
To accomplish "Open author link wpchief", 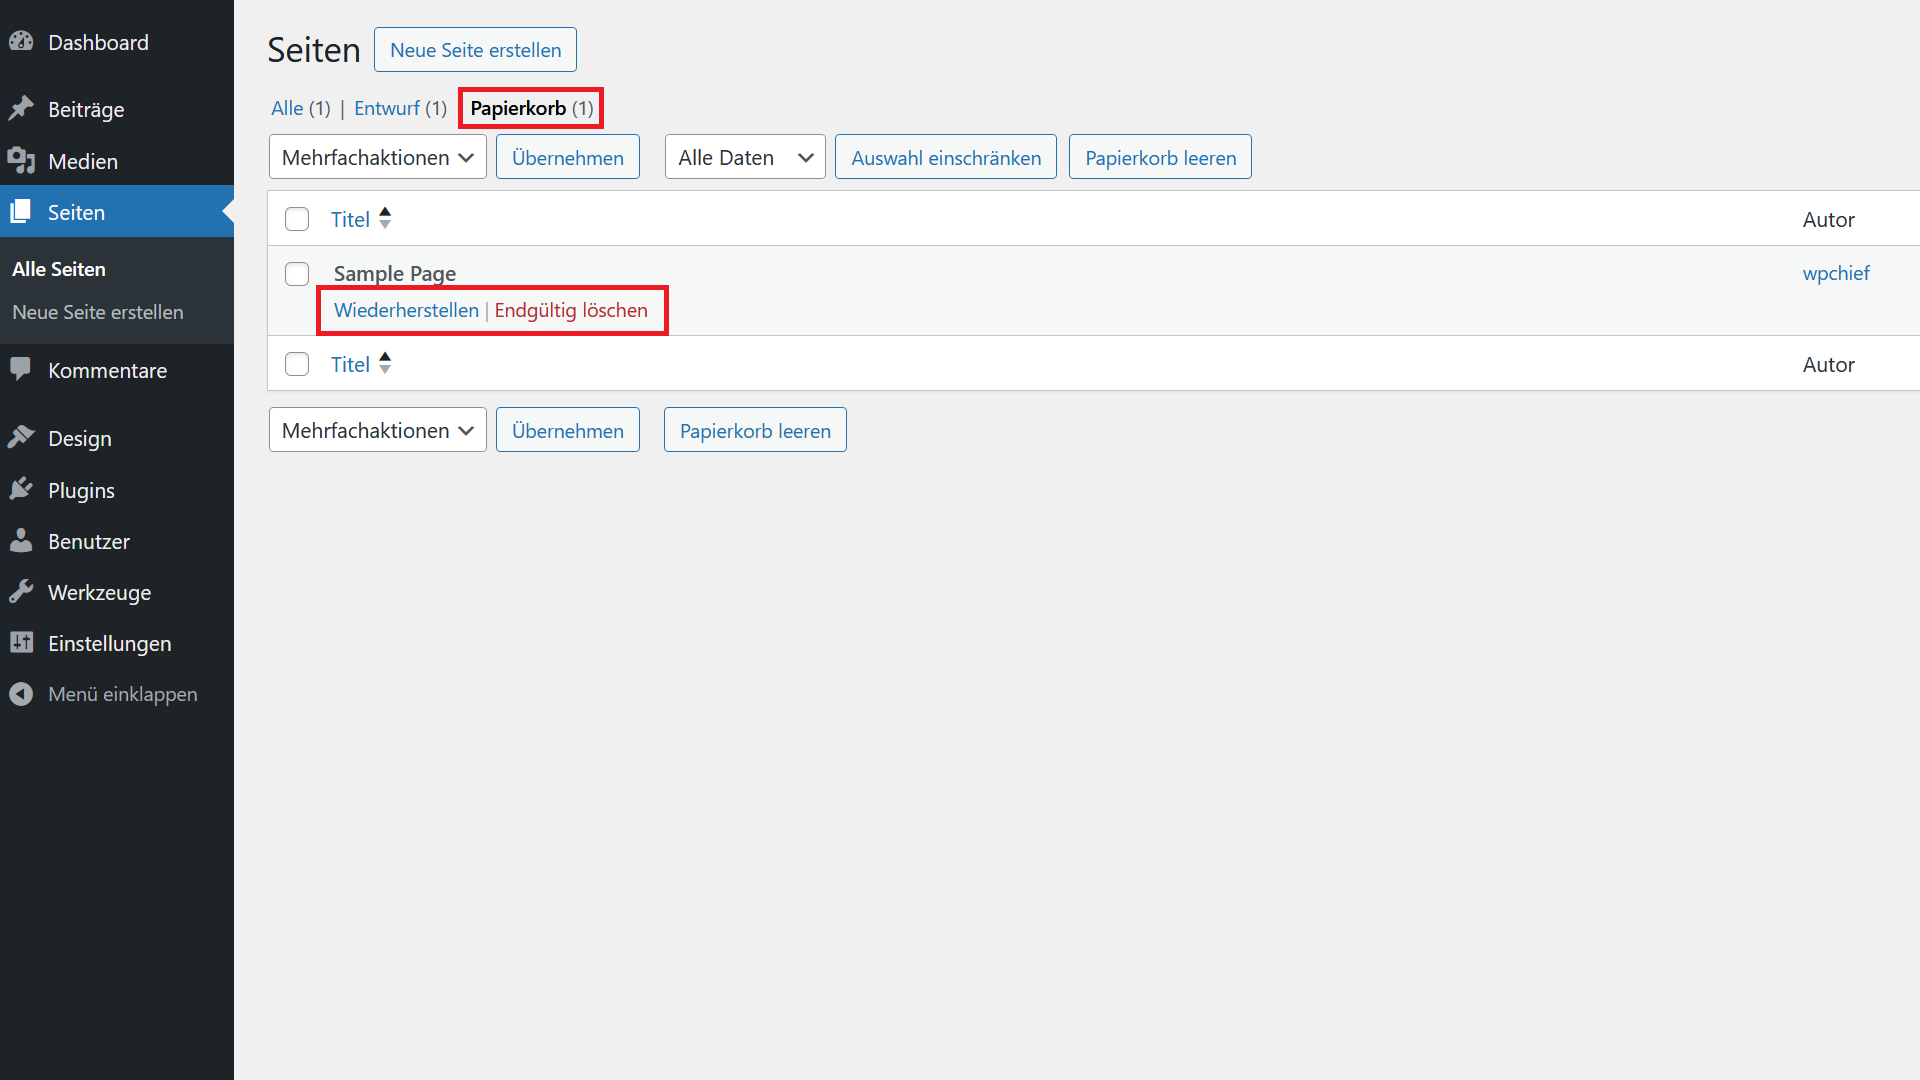I will [1836, 273].
